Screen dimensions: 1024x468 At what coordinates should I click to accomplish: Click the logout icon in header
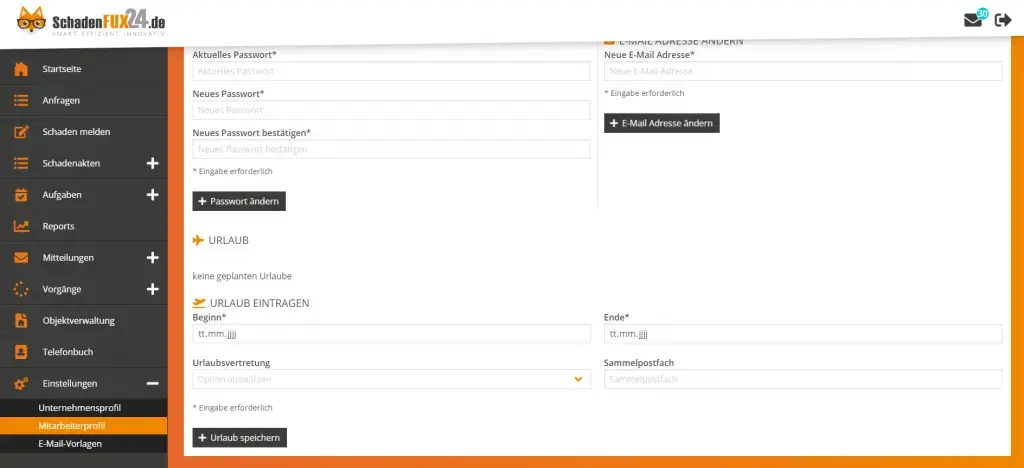click(1003, 20)
